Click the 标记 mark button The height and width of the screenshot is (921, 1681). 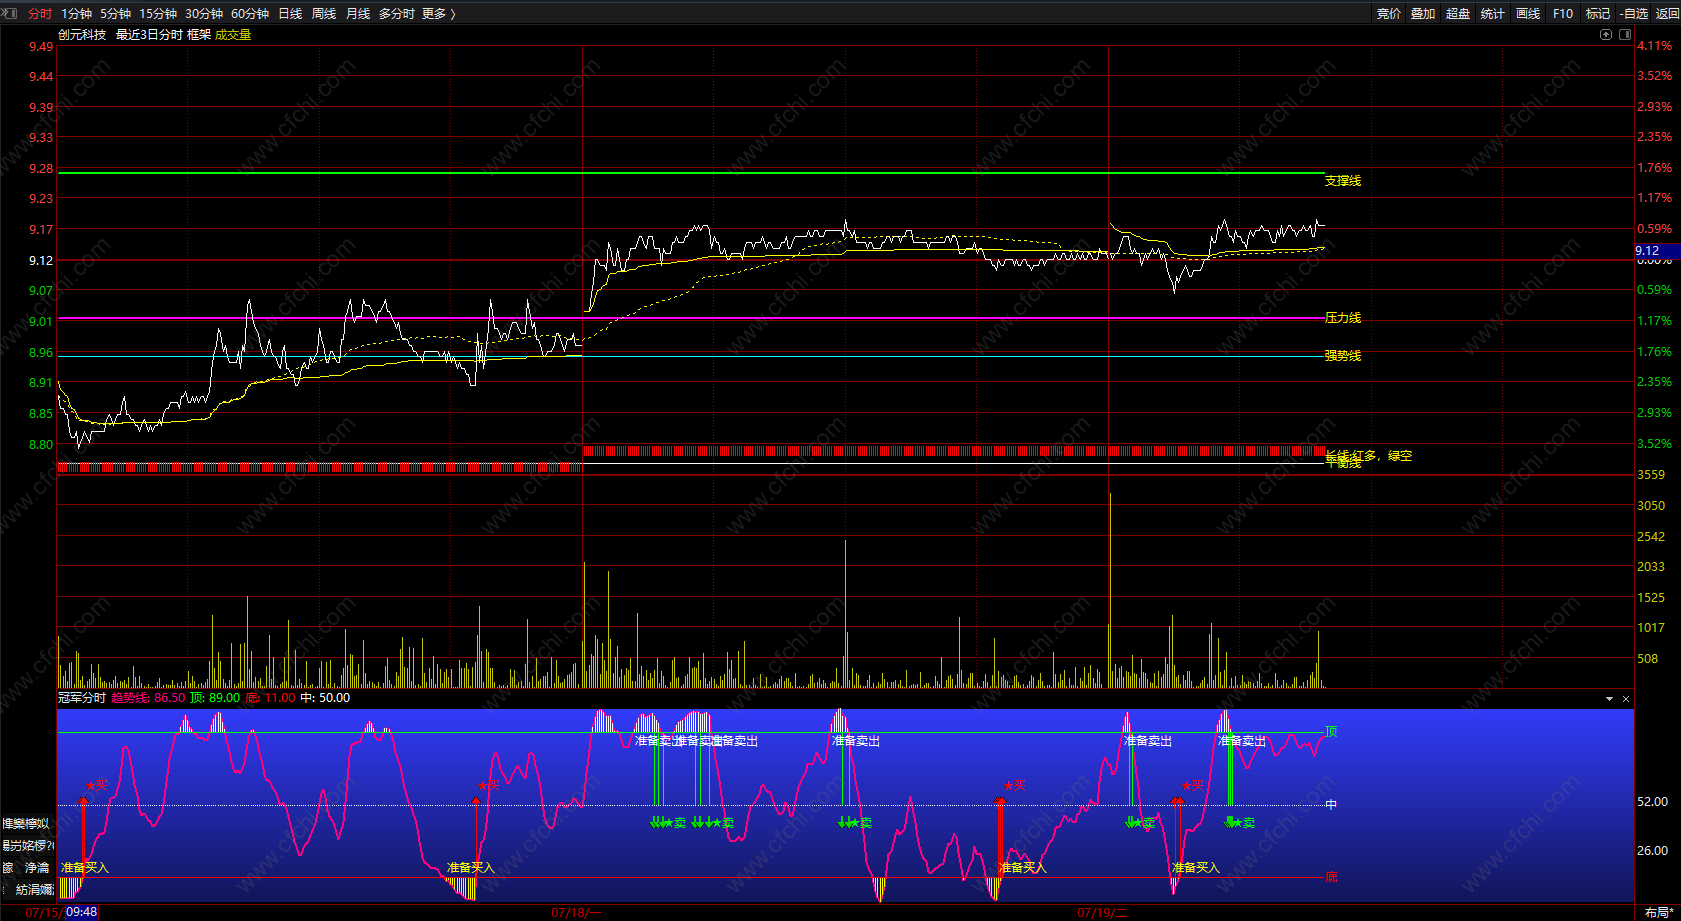(1598, 14)
